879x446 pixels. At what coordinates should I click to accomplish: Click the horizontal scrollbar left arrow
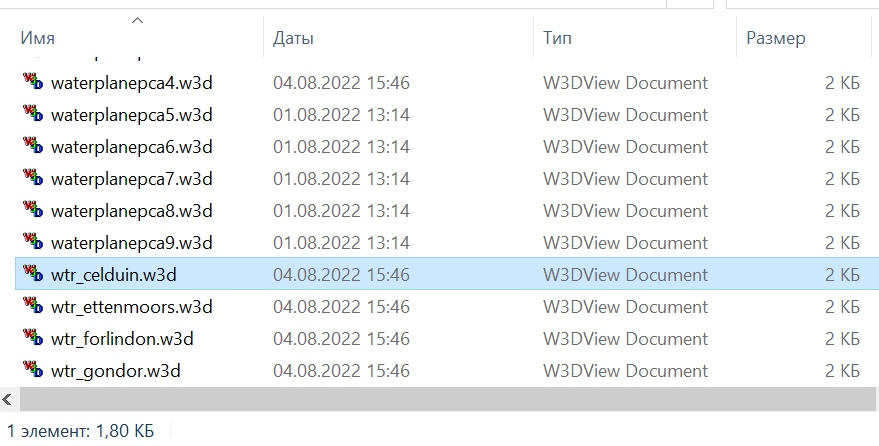[7, 399]
